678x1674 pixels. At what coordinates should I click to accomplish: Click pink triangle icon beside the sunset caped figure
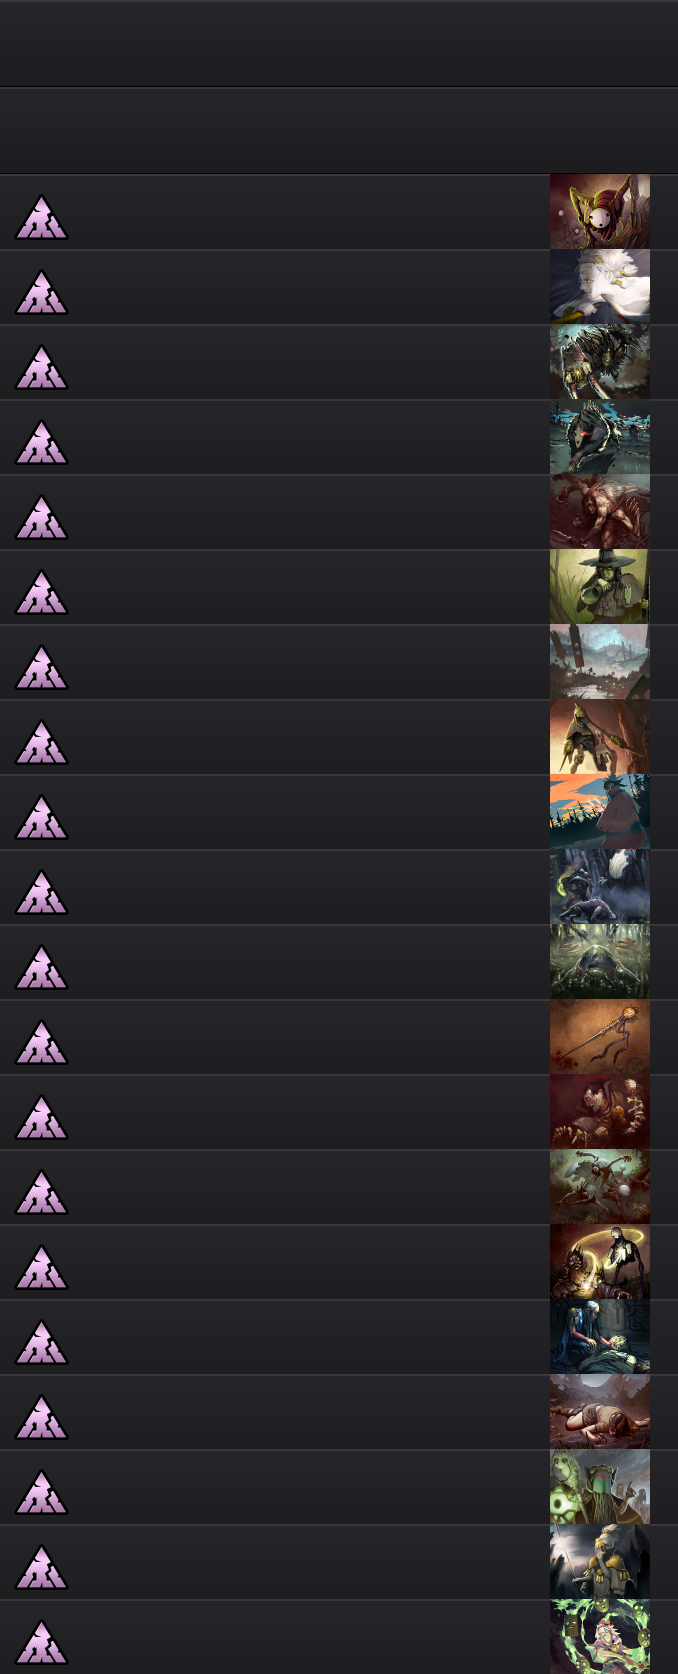click(x=42, y=818)
